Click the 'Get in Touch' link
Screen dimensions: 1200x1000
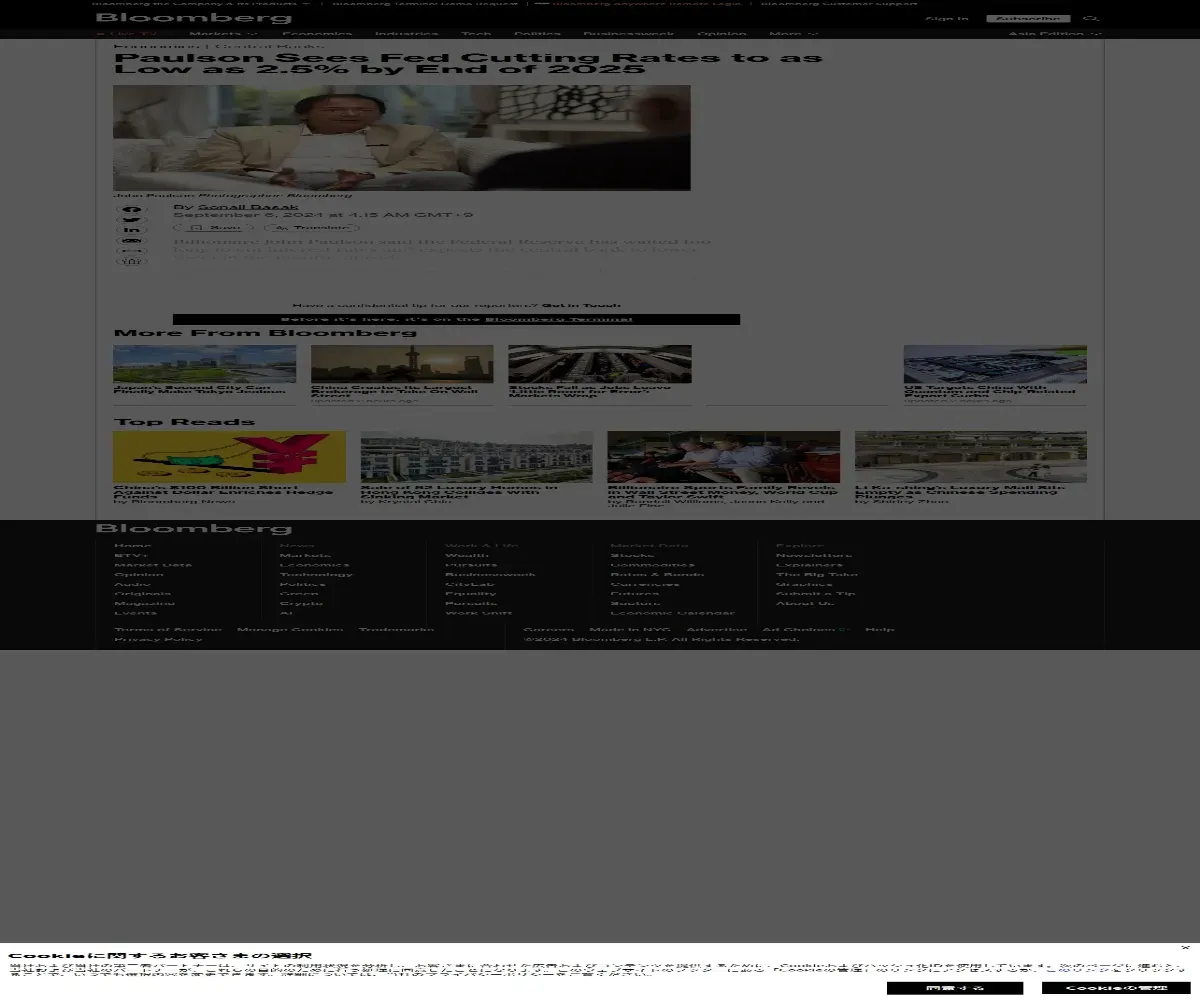coord(581,305)
